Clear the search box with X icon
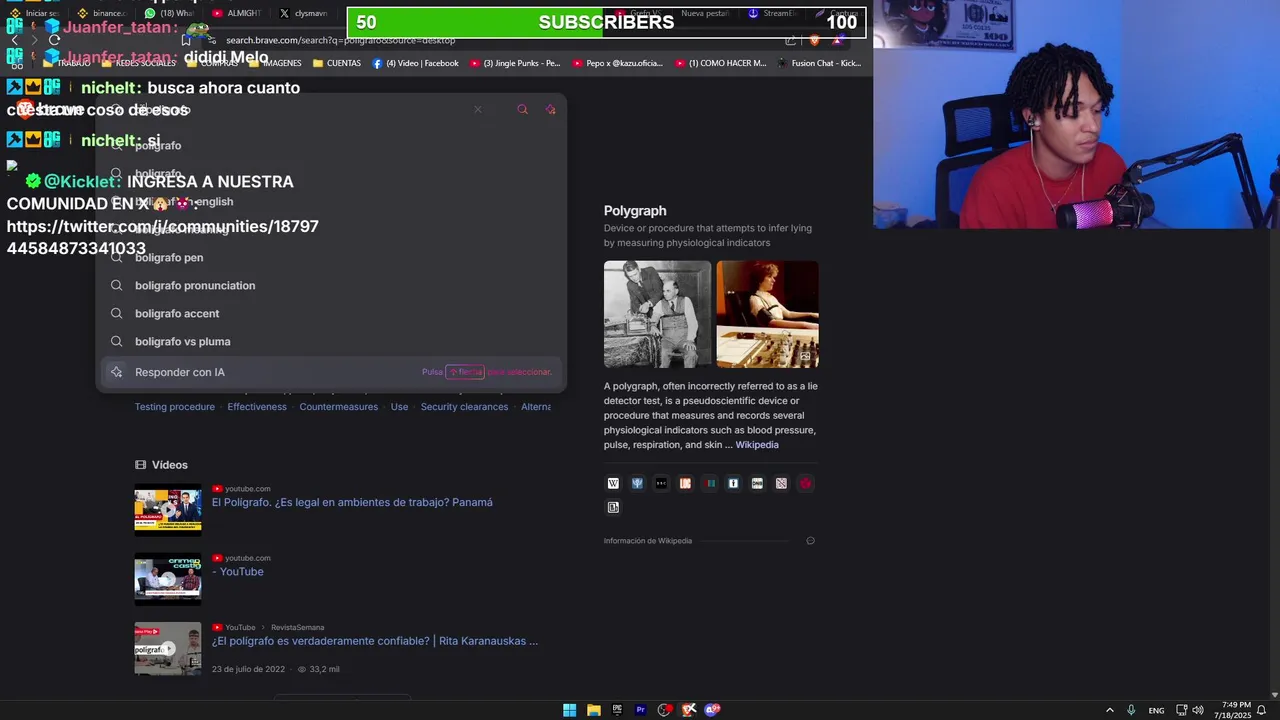Image resolution: width=1280 pixels, height=720 pixels. pyautogui.click(x=478, y=109)
